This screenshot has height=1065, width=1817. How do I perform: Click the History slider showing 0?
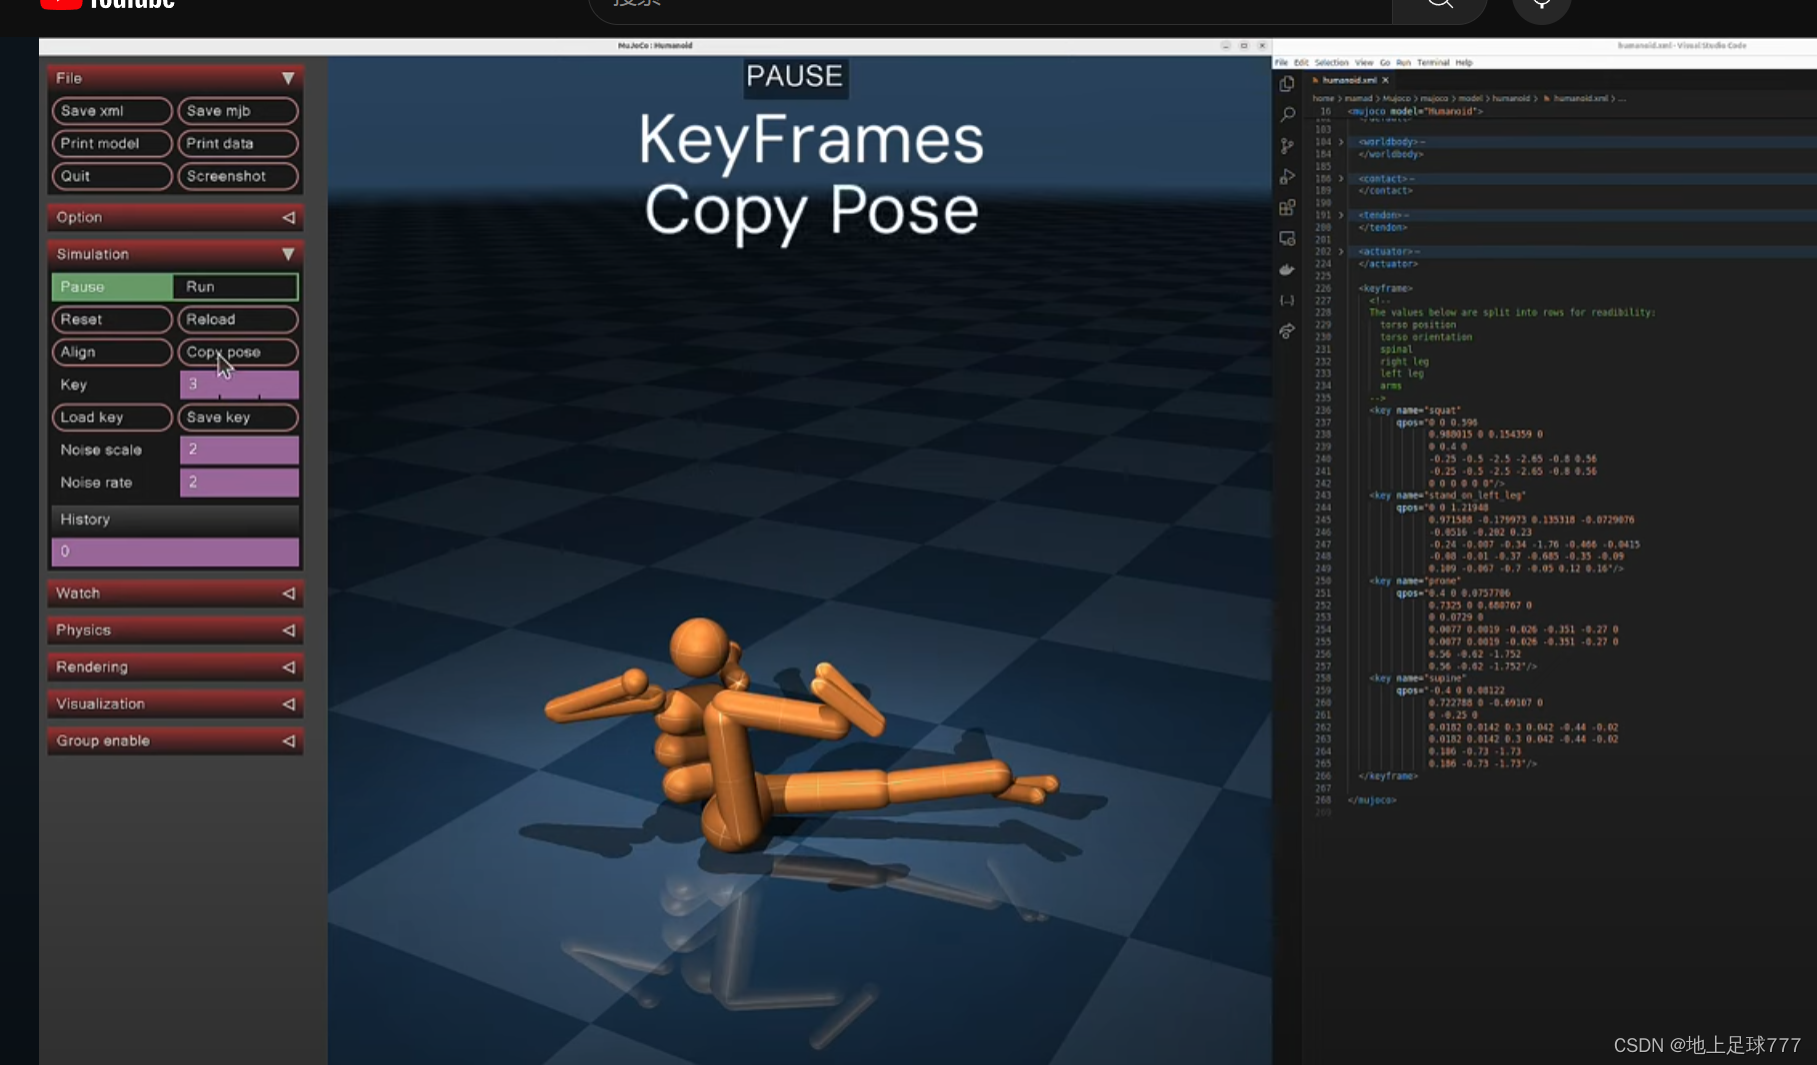pos(175,552)
